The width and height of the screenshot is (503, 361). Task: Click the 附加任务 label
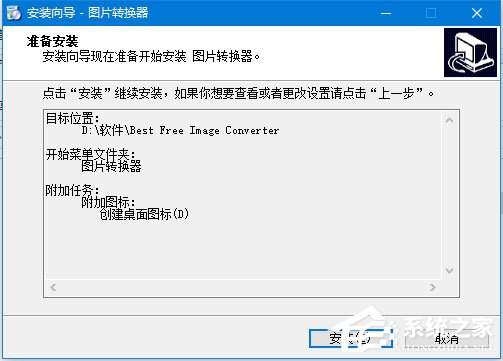[x=72, y=190]
